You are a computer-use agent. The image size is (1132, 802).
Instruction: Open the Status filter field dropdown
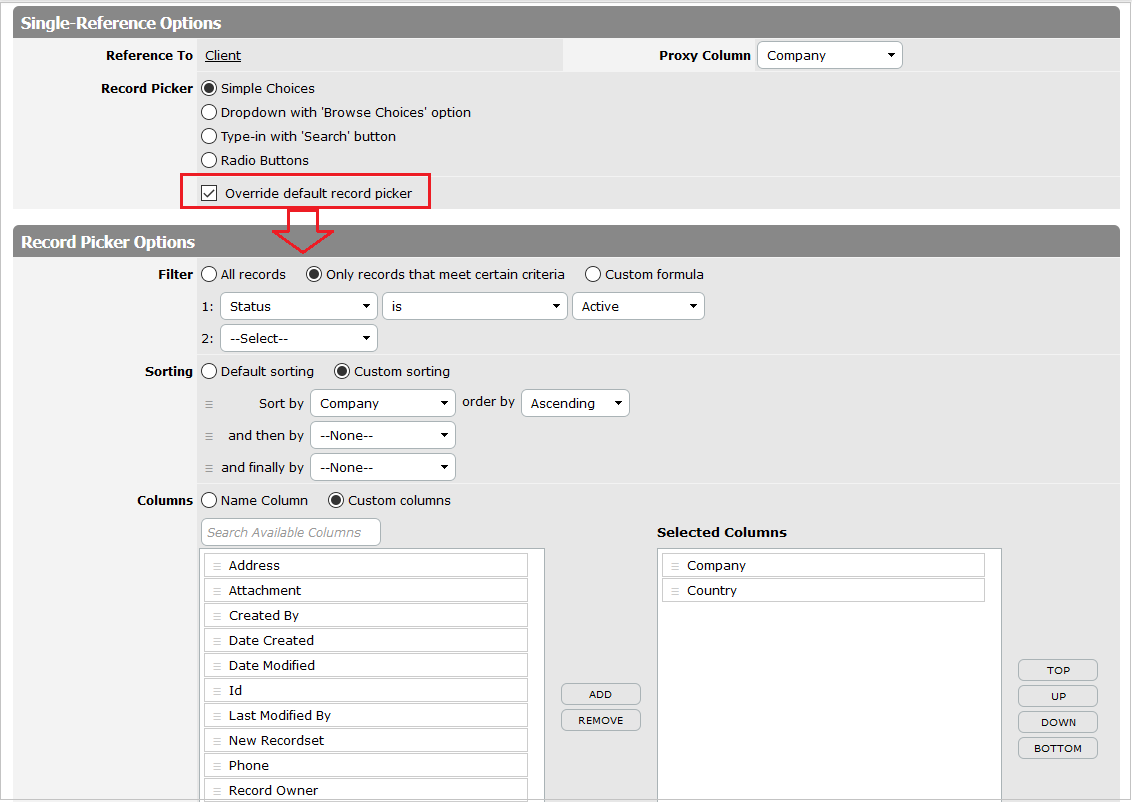pyautogui.click(x=299, y=306)
